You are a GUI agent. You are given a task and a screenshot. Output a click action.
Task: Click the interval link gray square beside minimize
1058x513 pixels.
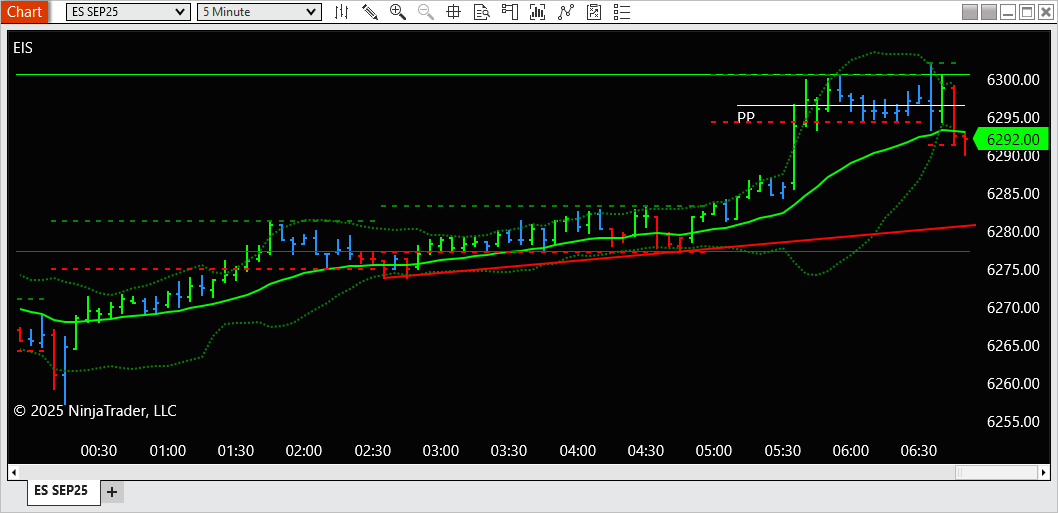989,11
